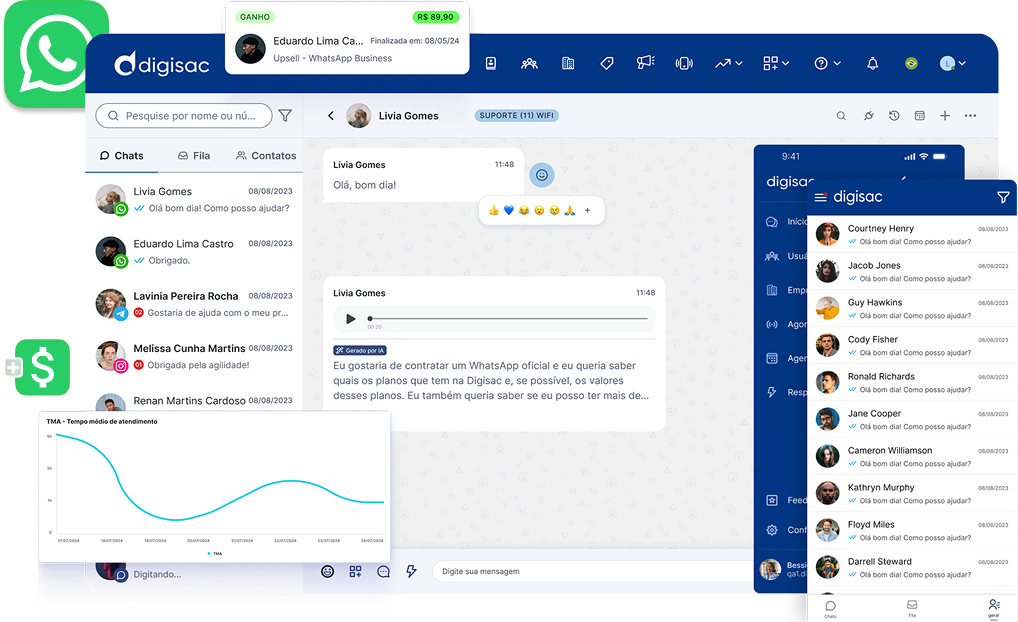Open the filter icon beside the search box
Image resolution: width=1018 pixels, height=622 pixels.
285,116
